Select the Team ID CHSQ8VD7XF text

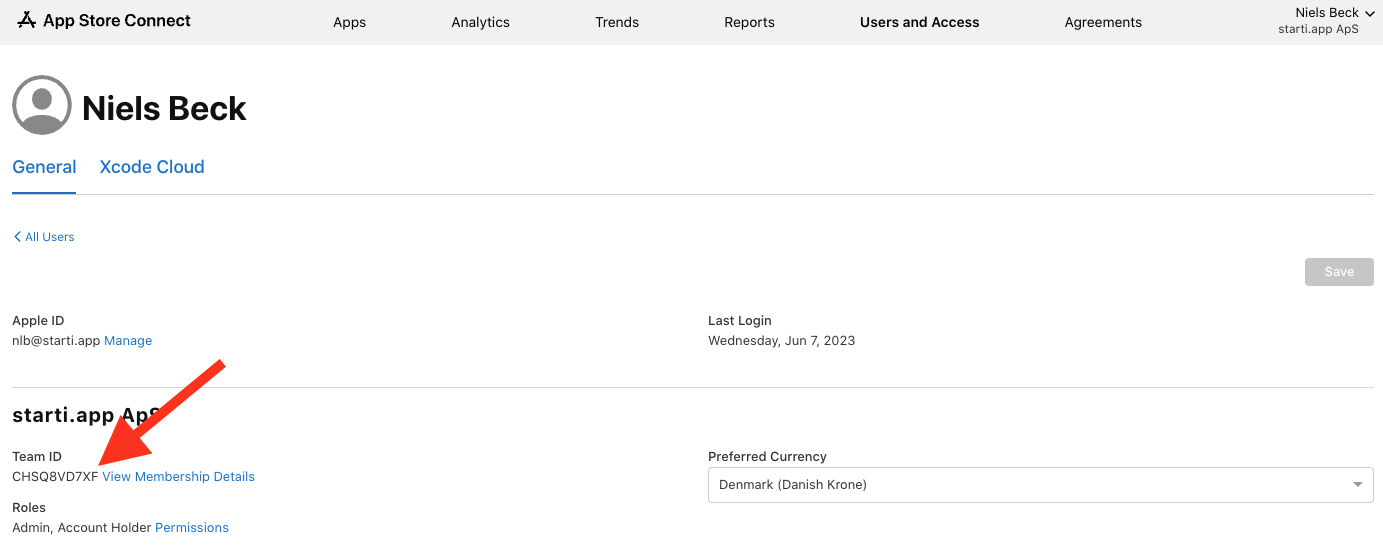55,477
